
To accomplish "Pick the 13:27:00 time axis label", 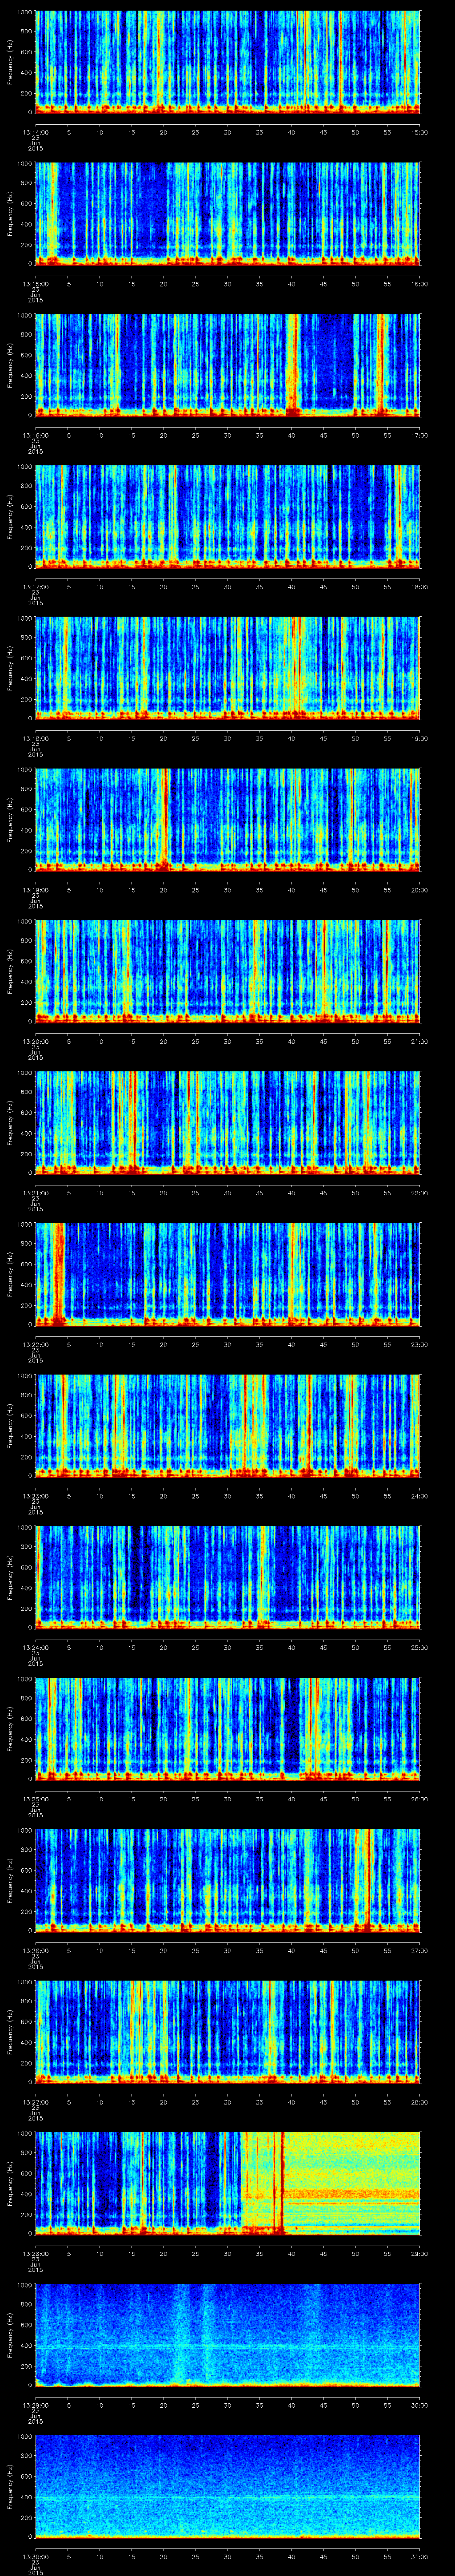I will point(35,2102).
